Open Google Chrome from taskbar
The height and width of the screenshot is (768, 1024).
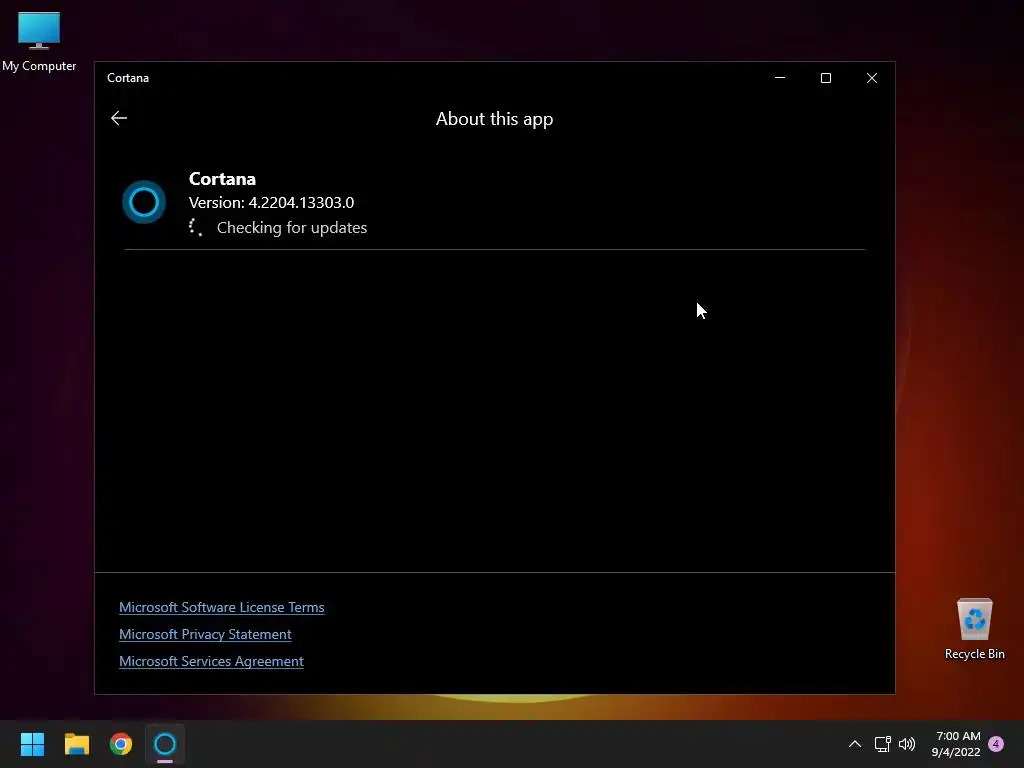point(121,744)
